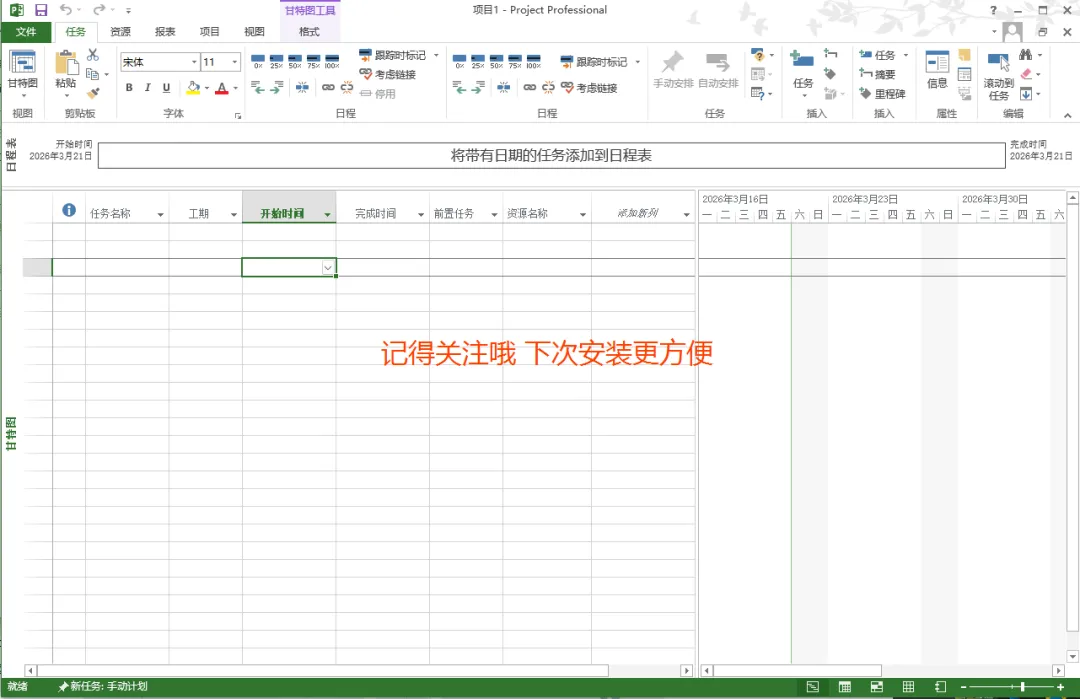Move the status bar zoom slider handle

pyautogui.click(x=1023, y=687)
